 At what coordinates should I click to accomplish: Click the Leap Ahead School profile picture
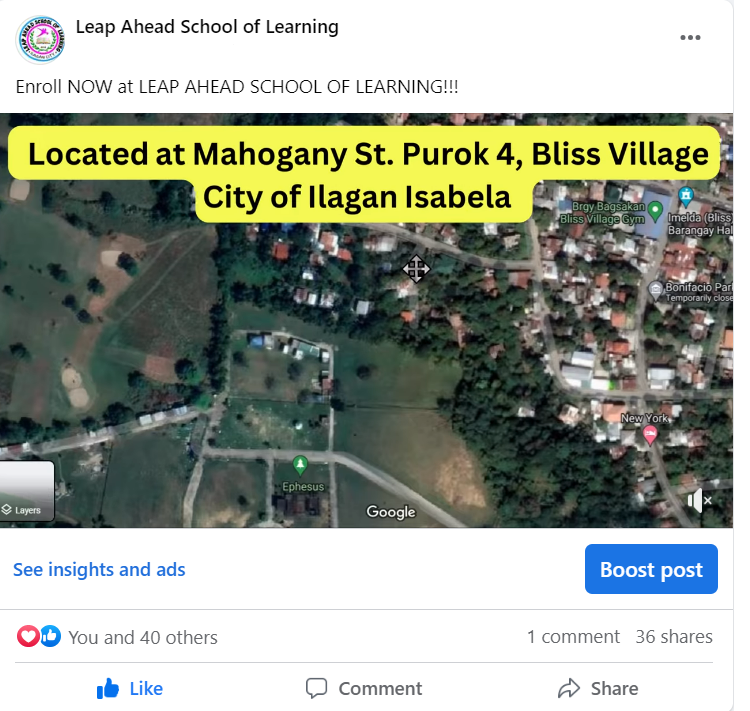[x=40, y=39]
